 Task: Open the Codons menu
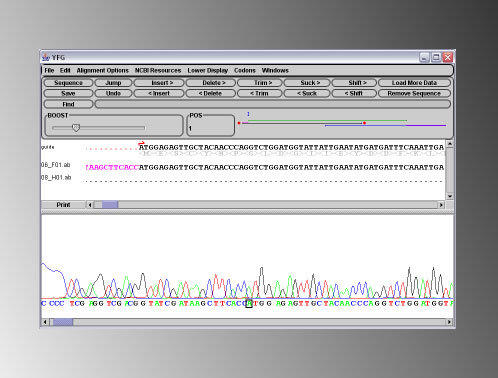point(245,70)
